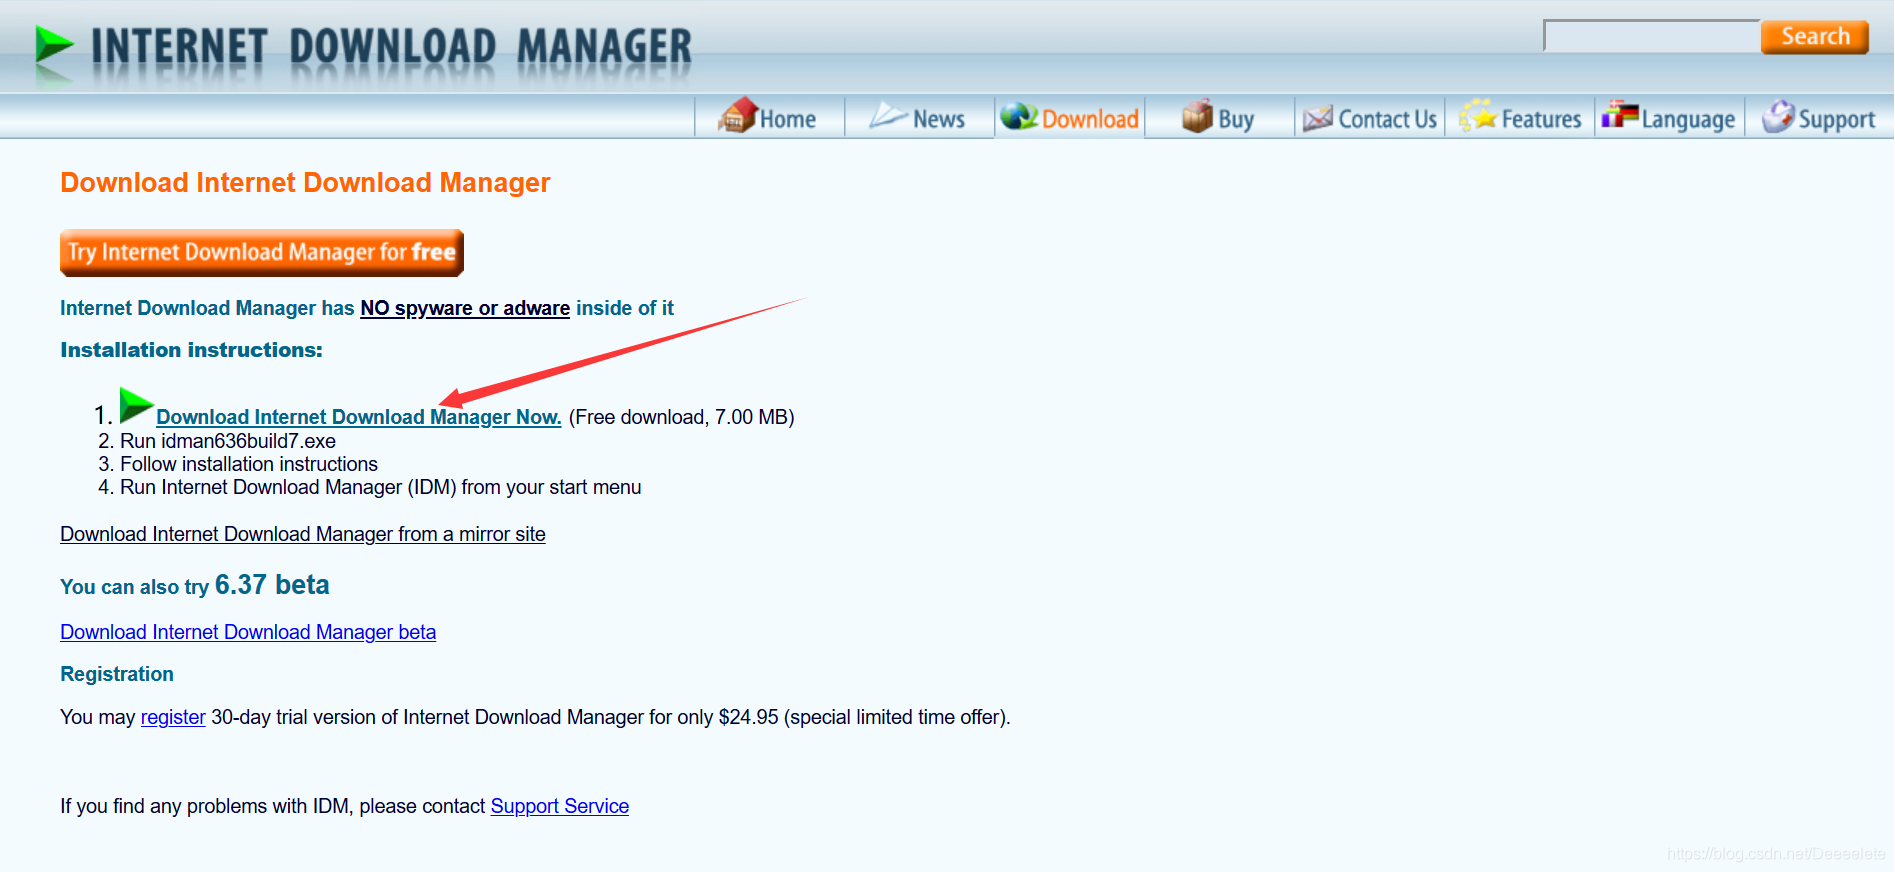Open the Download menu item
1895x872 pixels.
[x=1070, y=117]
